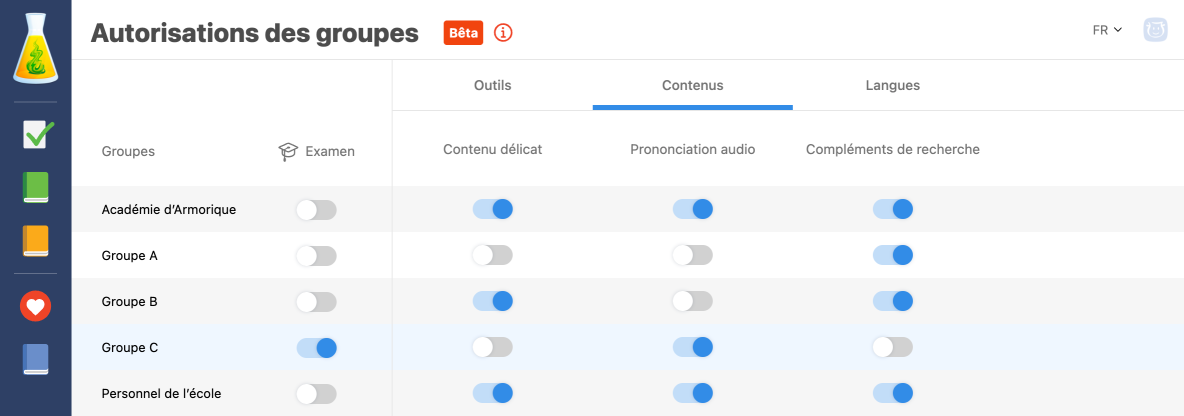Enable Contenu délicat toggle for Groupe A
This screenshot has width=1184, height=416.
492,256
